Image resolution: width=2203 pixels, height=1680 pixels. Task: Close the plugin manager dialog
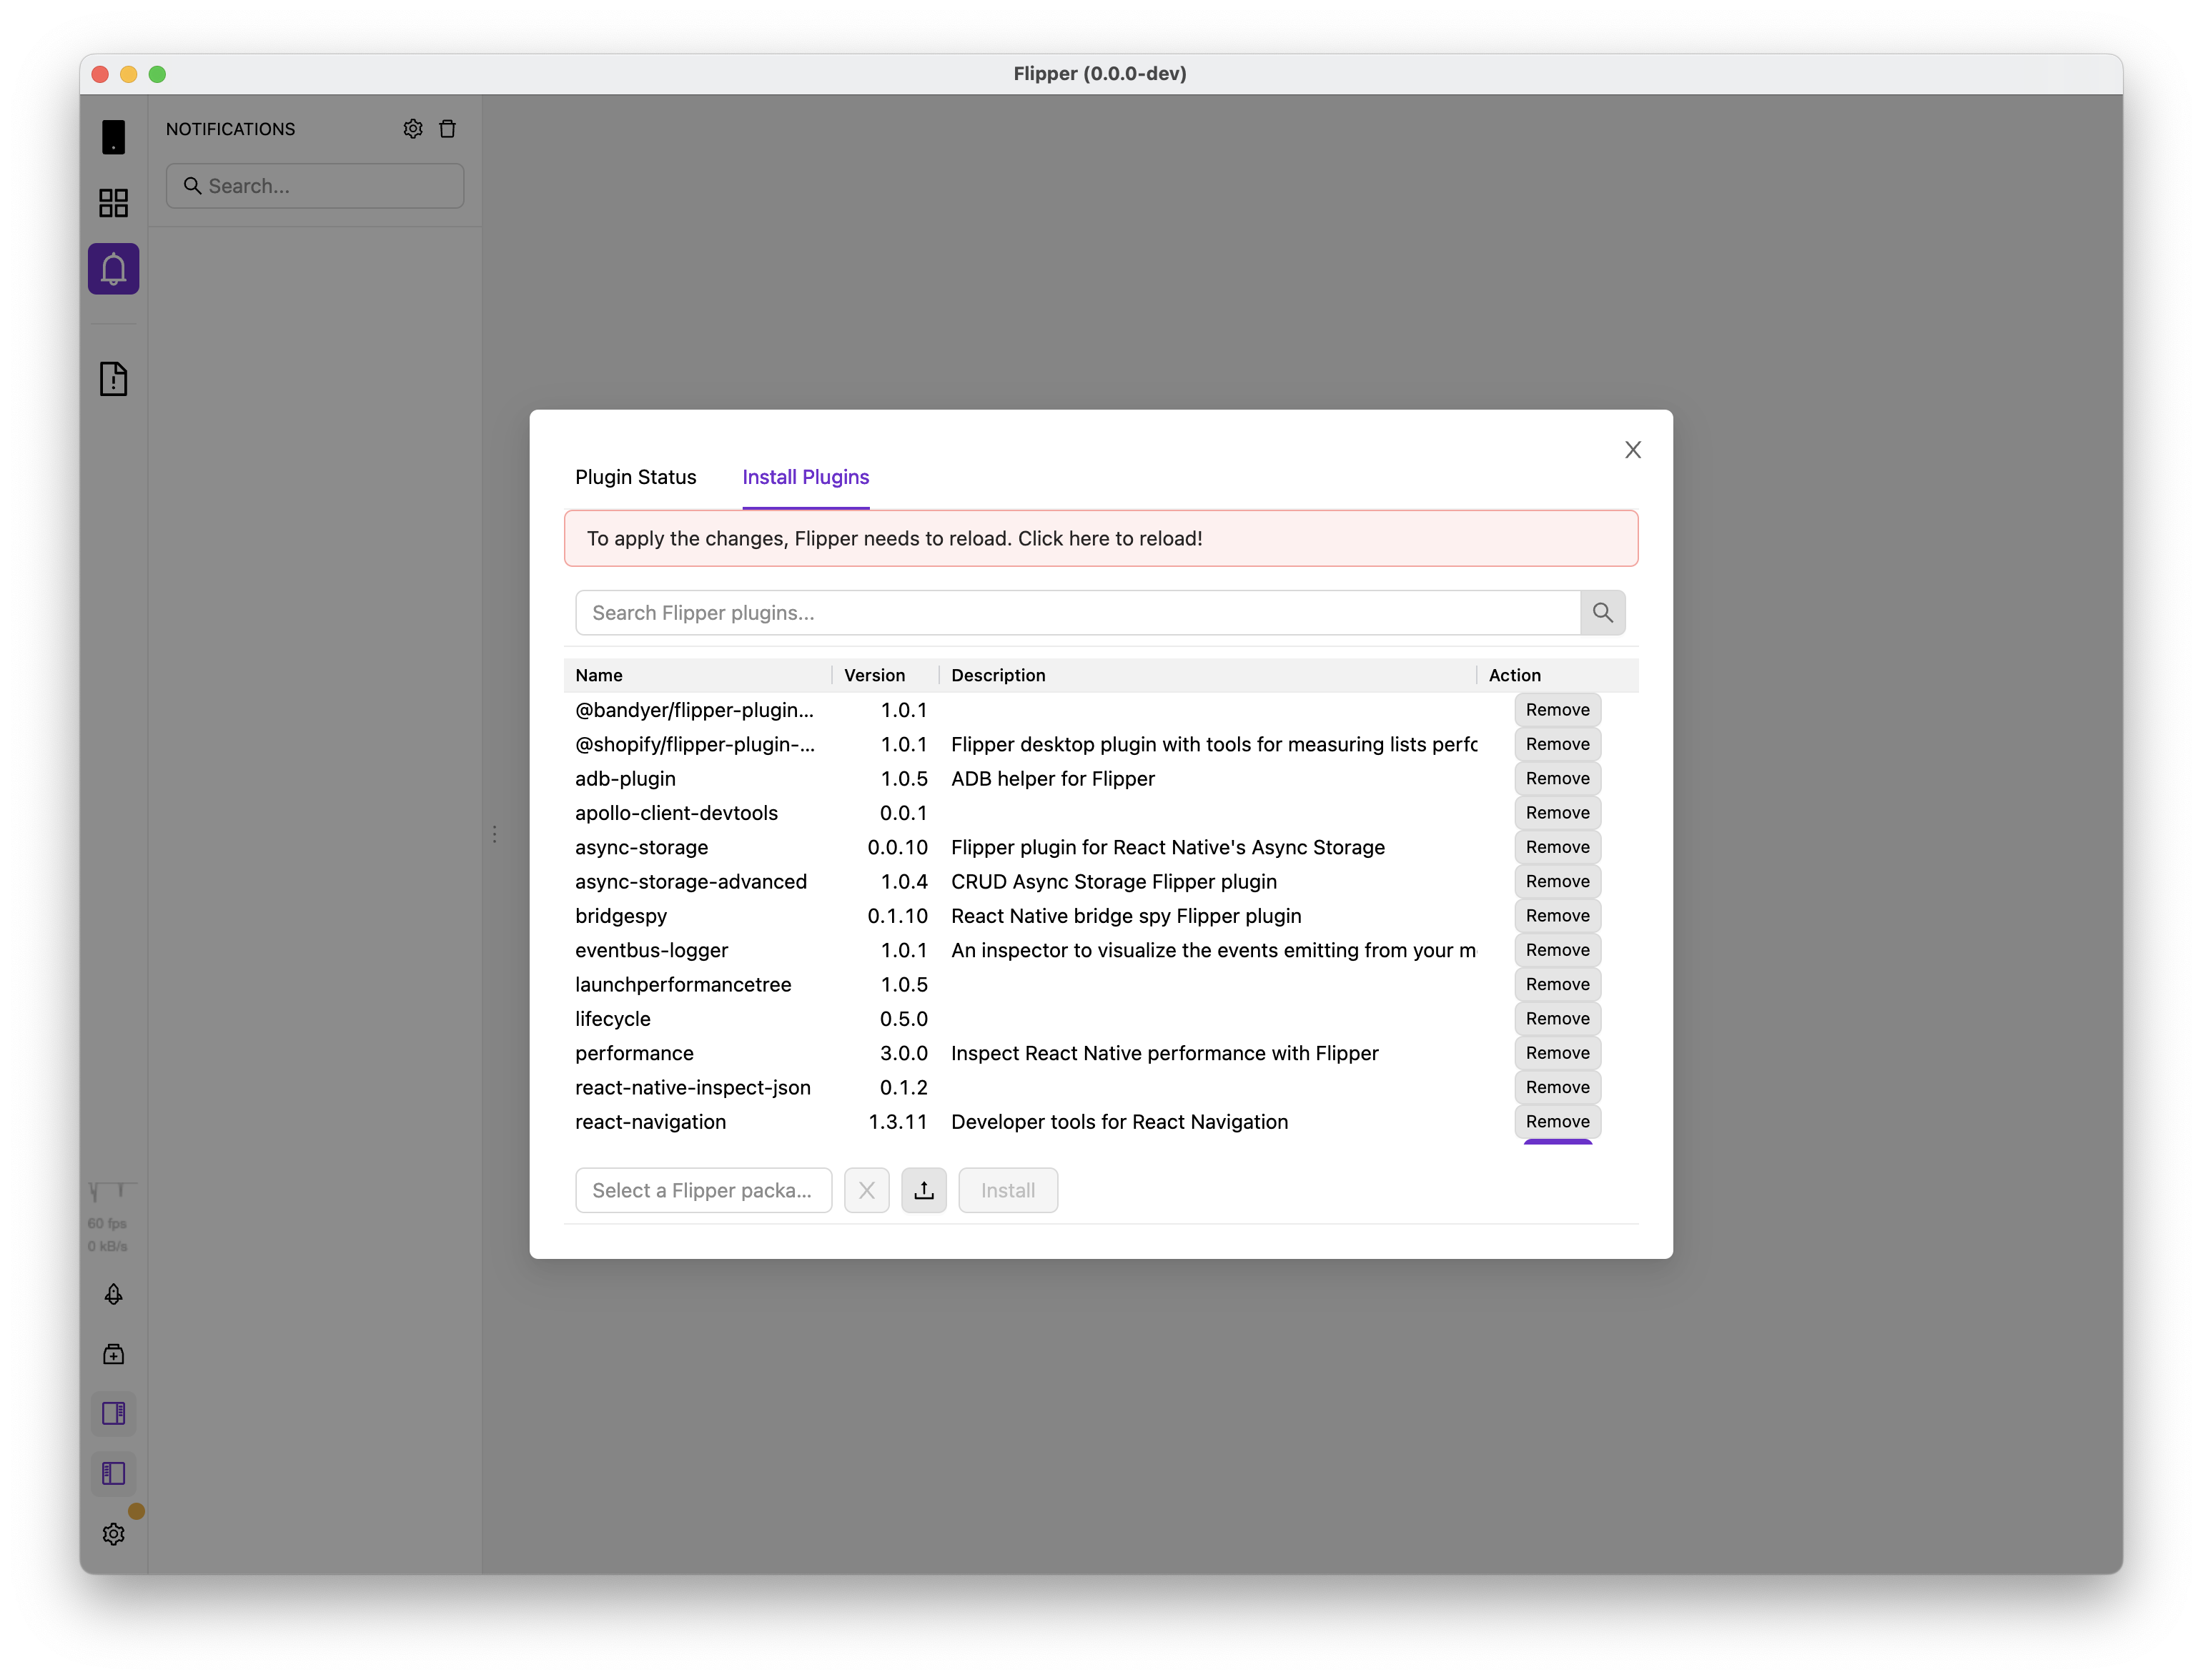coord(1632,450)
